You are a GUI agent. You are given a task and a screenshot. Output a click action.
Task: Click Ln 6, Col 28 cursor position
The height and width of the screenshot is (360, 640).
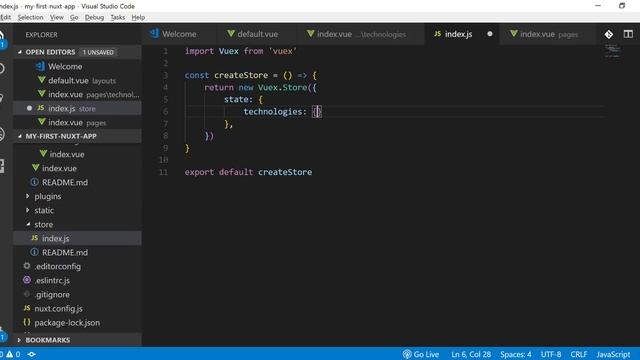pyautogui.click(x=471, y=354)
